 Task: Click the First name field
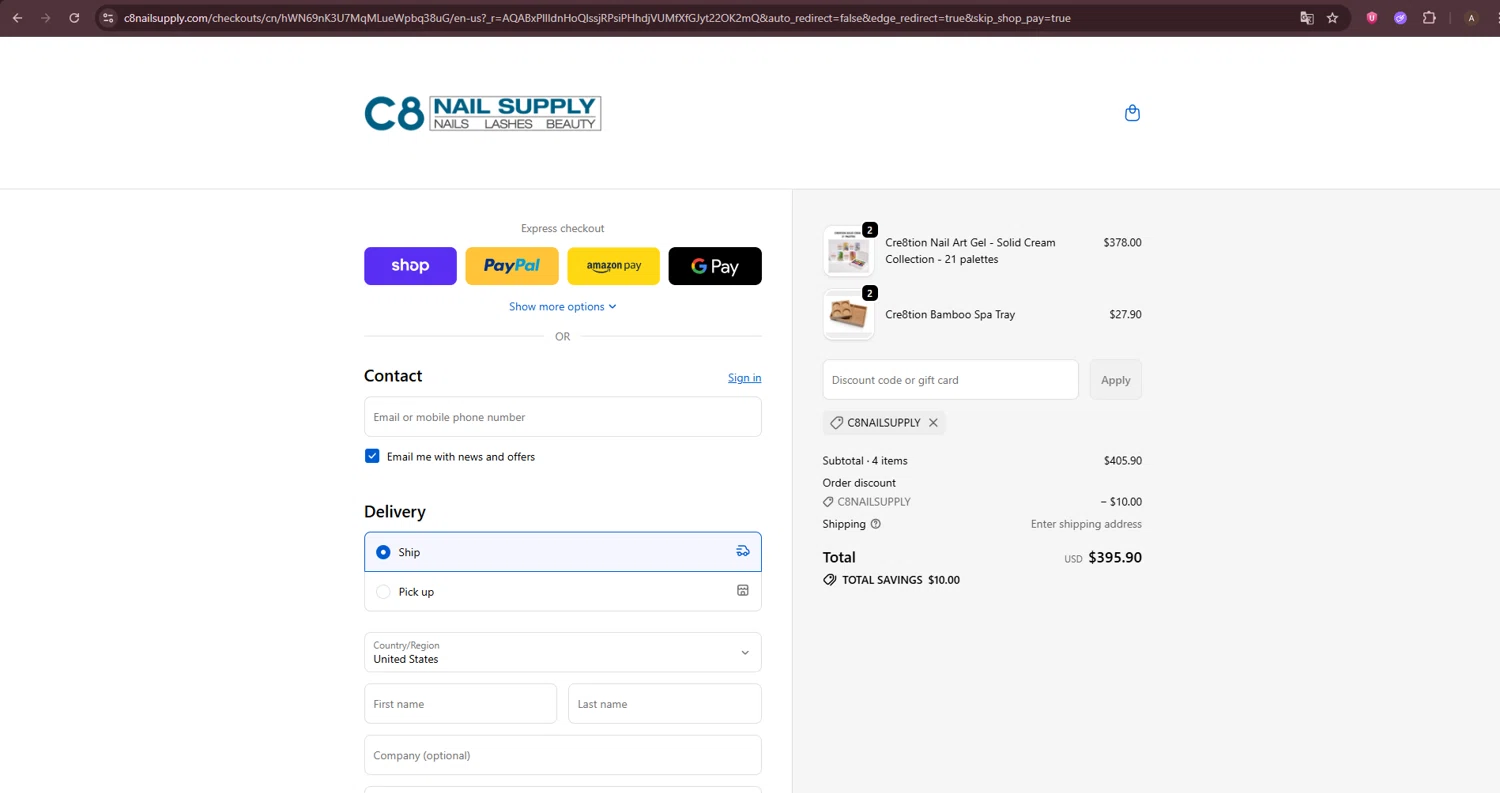[460, 704]
